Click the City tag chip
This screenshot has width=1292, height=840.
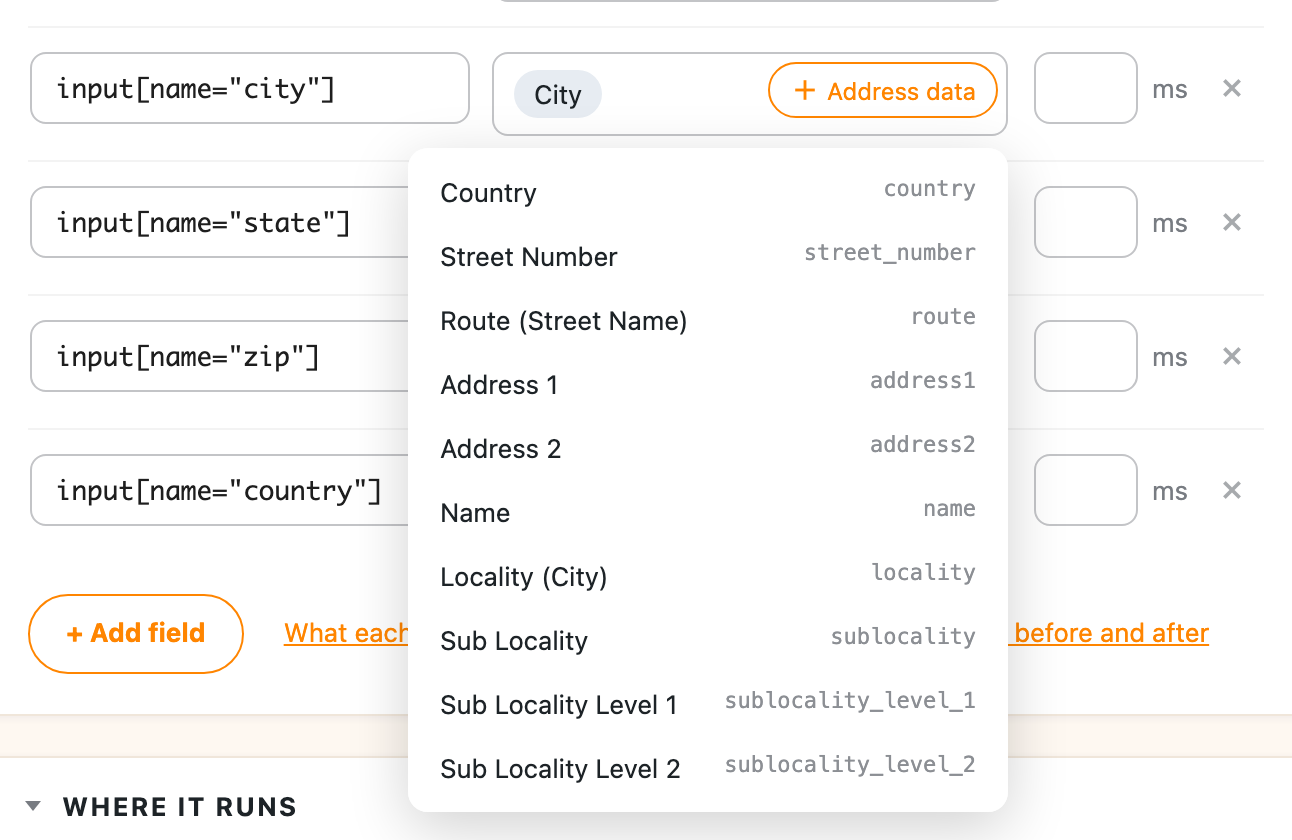[558, 94]
